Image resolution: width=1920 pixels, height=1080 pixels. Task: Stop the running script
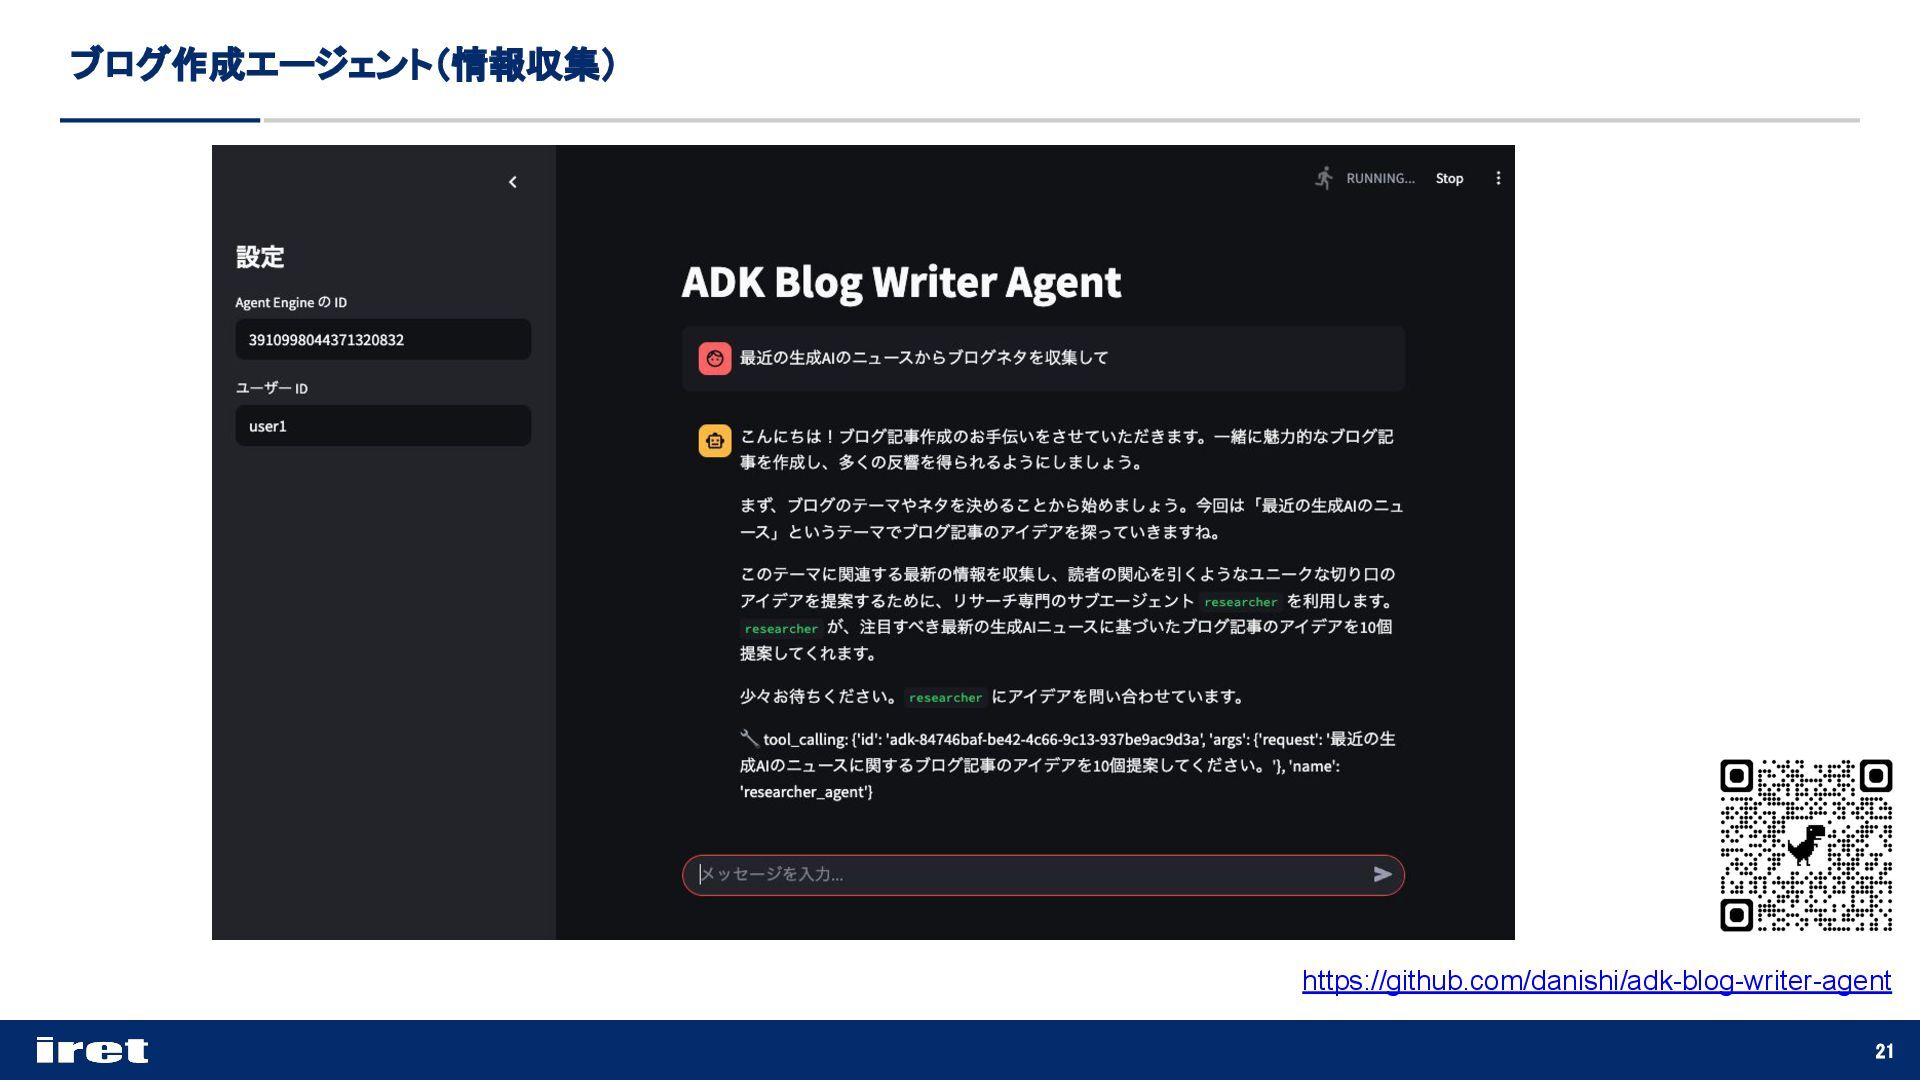[1449, 178]
